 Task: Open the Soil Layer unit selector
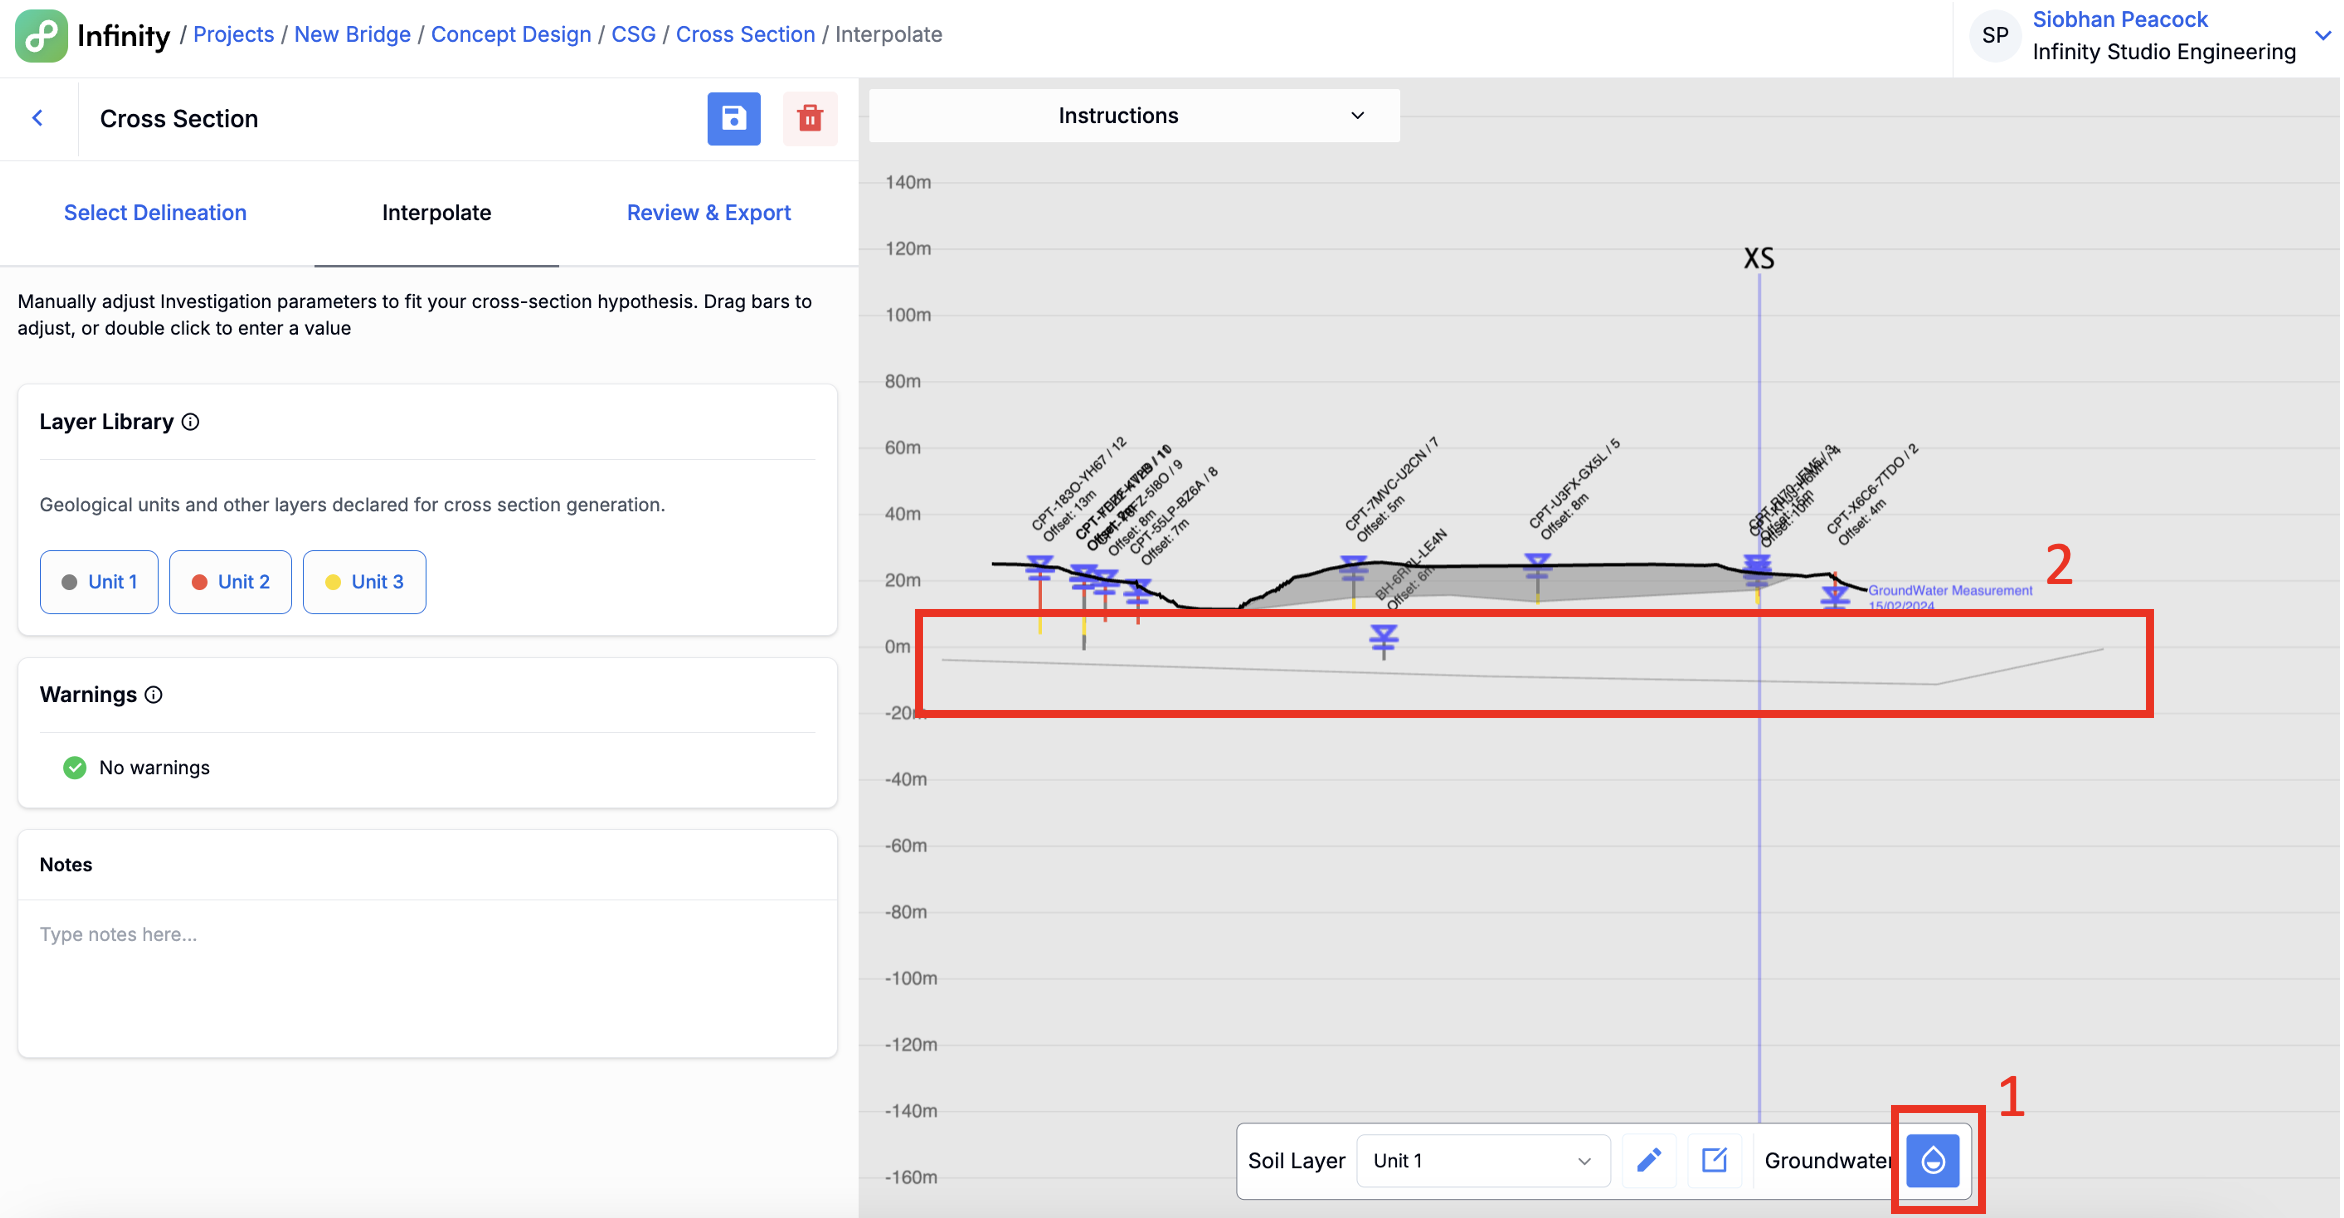(x=1482, y=1160)
